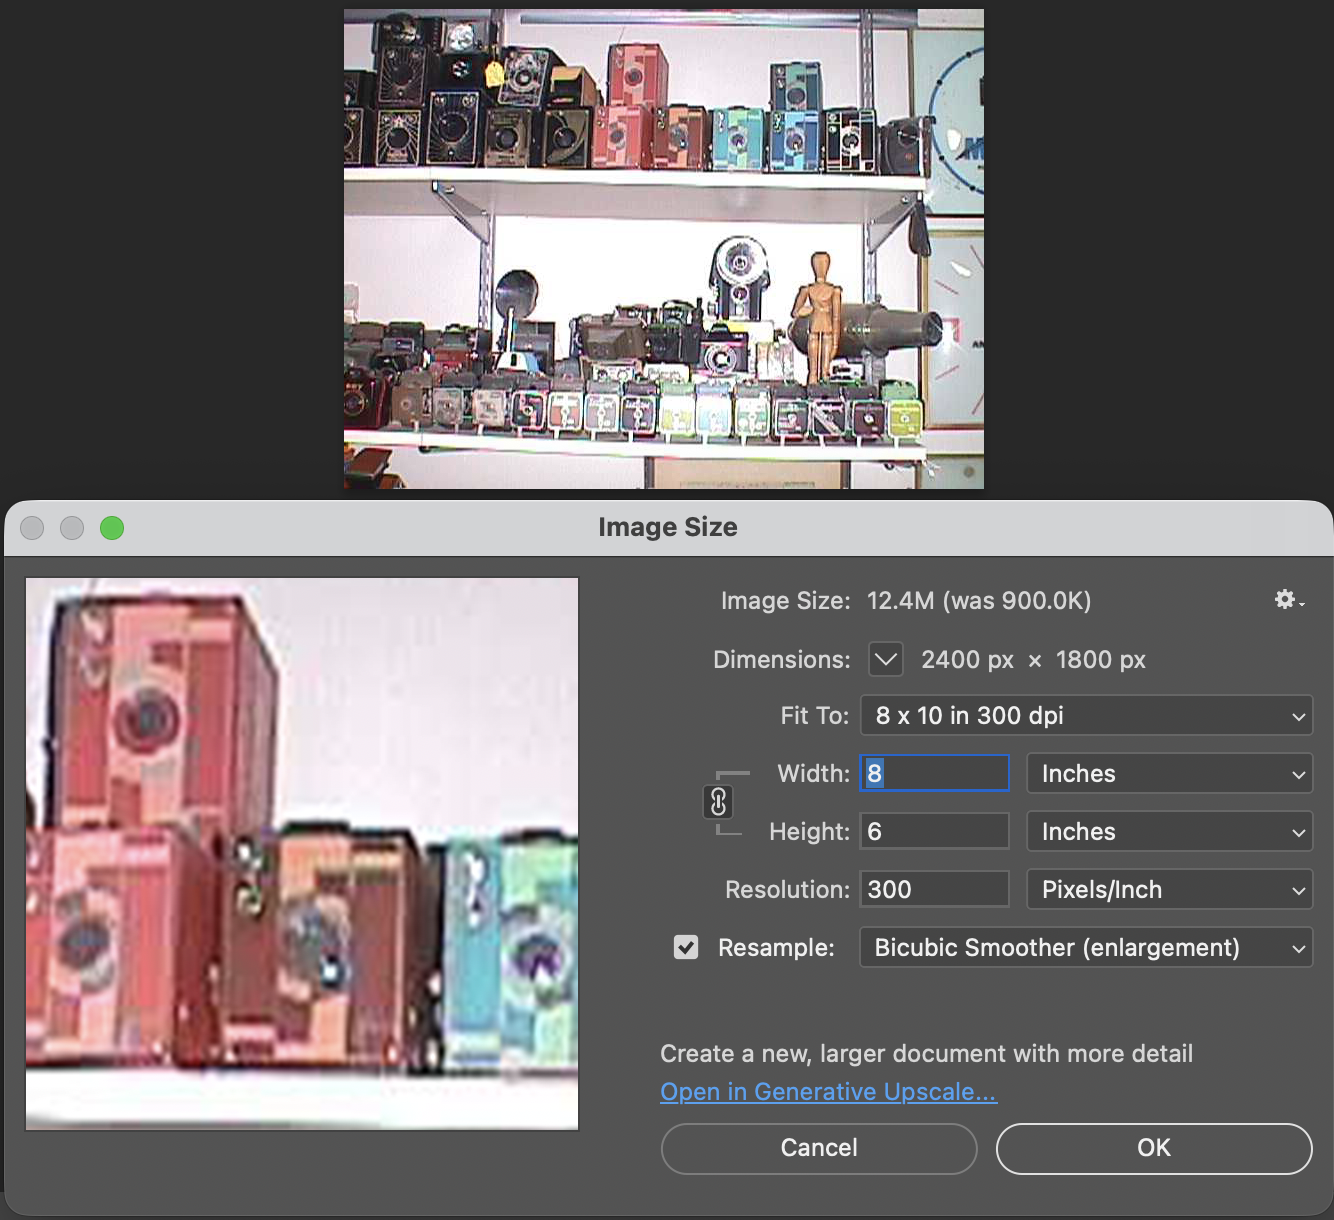Open the Width units Inches dropdown

pyautogui.click(x=1168, y=773)
